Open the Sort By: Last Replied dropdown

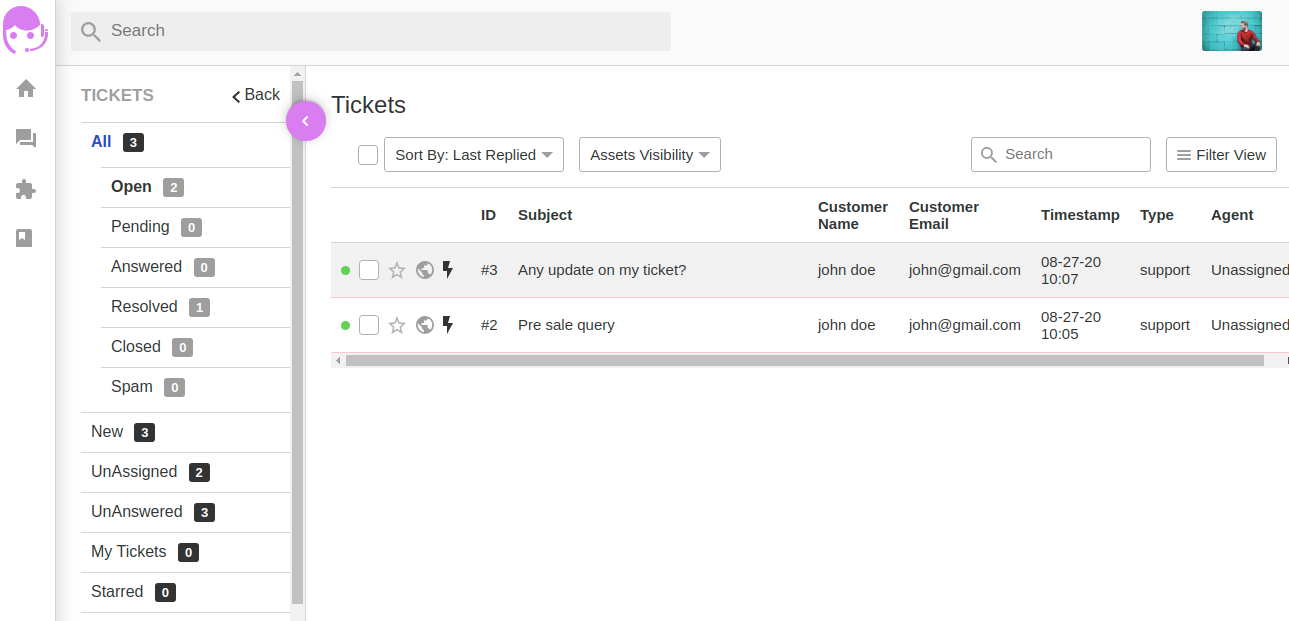[473, 154]
